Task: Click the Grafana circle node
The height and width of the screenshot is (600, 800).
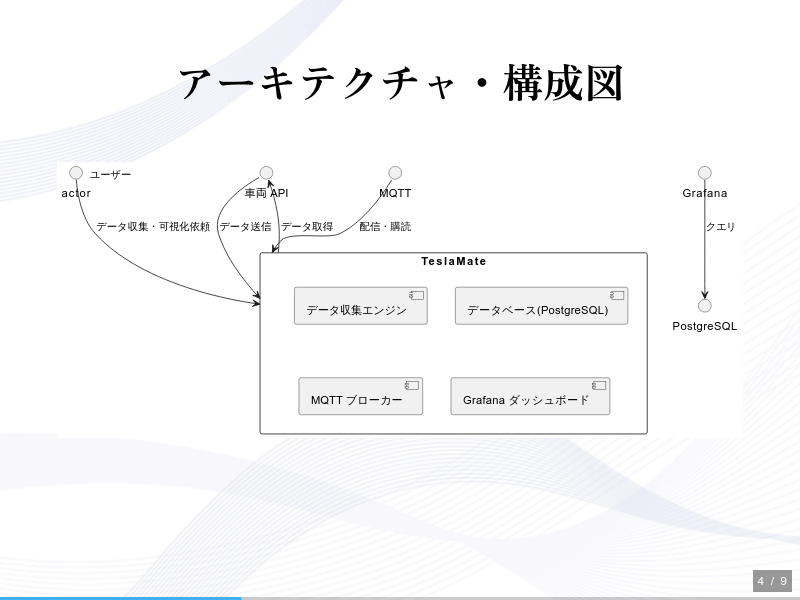Action: tap(705, 173)
